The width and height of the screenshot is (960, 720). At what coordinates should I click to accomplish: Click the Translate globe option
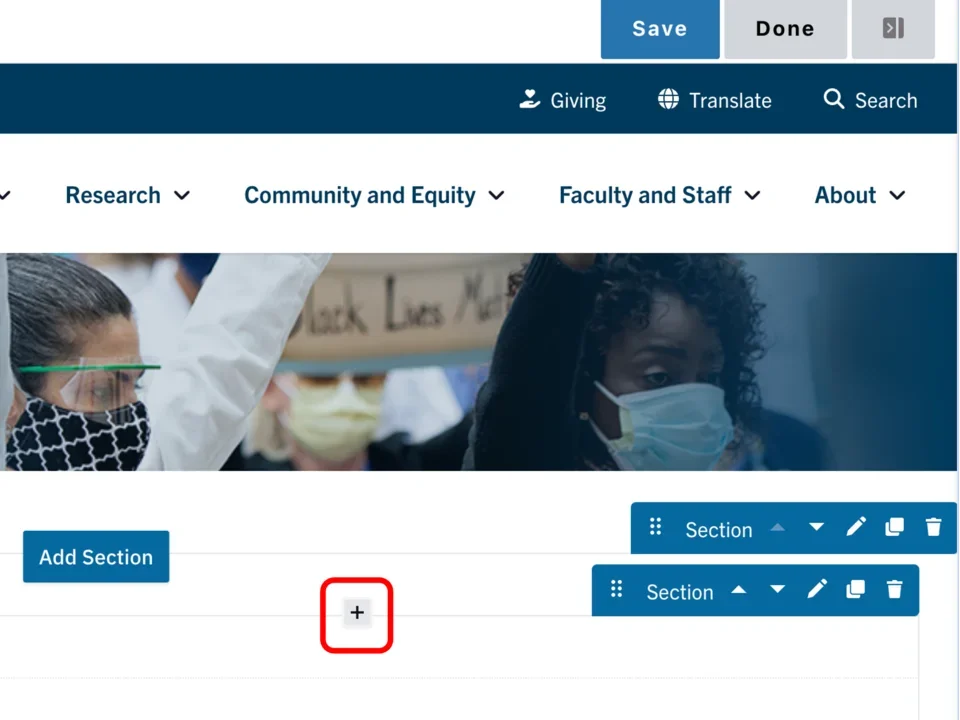714,100
